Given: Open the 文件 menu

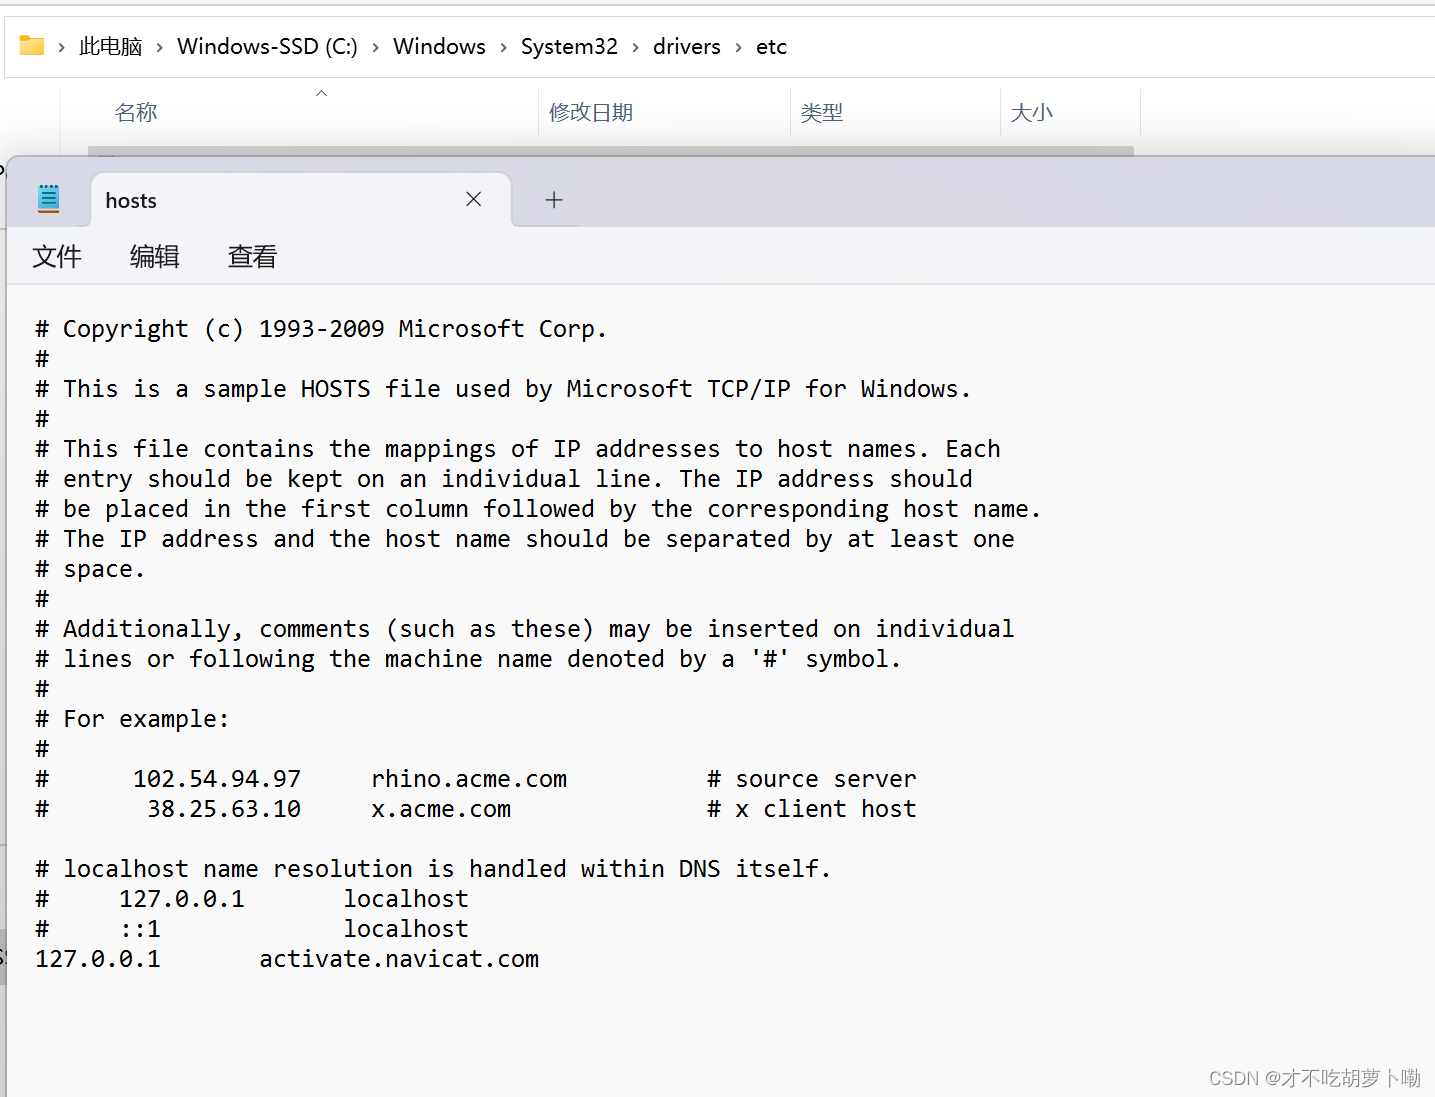Looking at the screenshot, I should click(57, 257).
